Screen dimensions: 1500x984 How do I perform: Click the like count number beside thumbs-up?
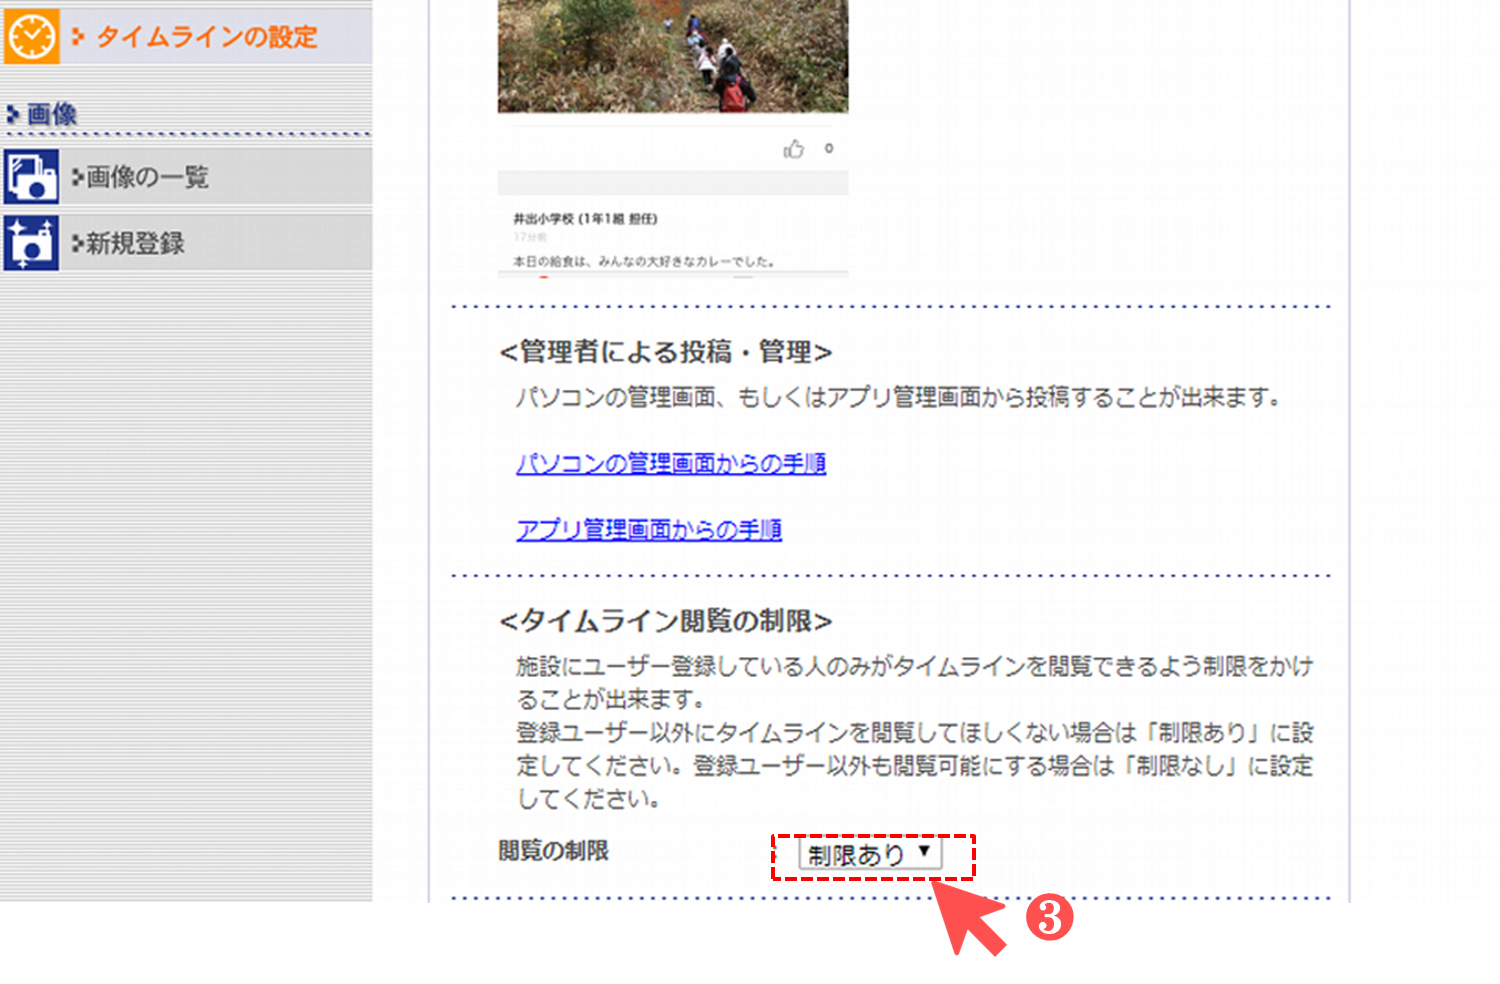(828, 149)
